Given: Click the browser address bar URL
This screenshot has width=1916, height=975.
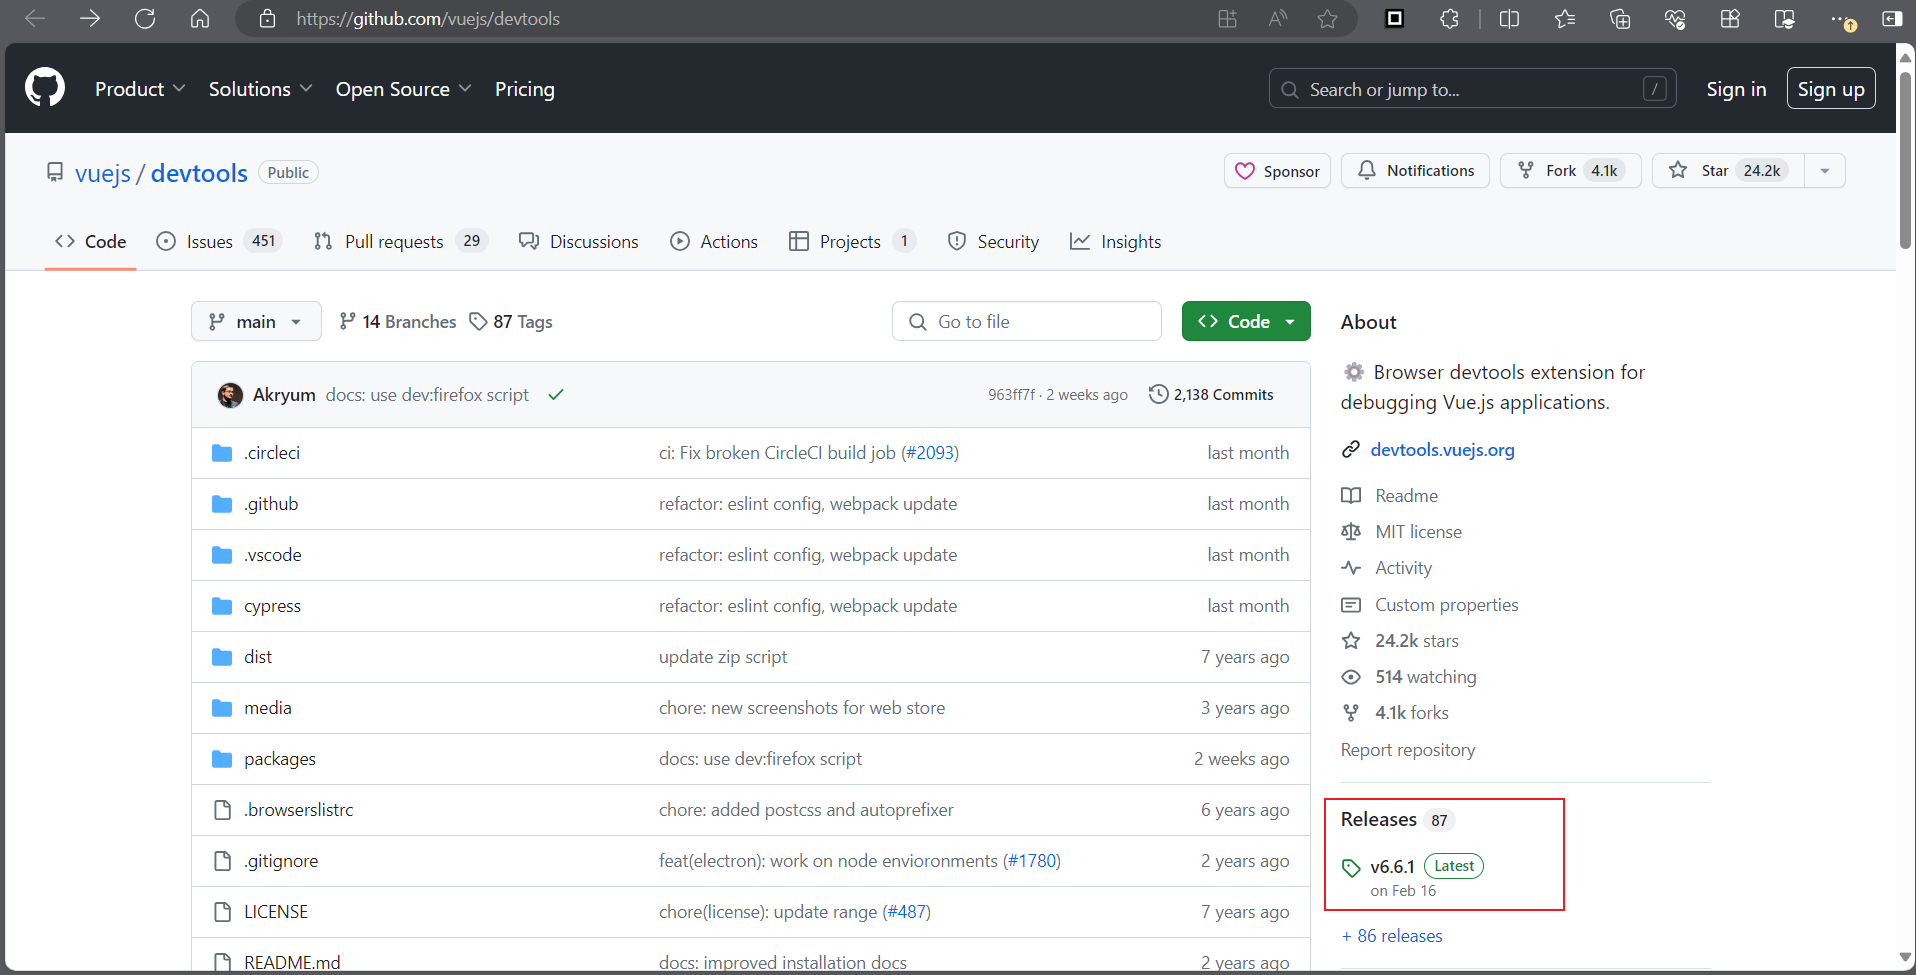Looking at the screenshot, I should (428, 19).
